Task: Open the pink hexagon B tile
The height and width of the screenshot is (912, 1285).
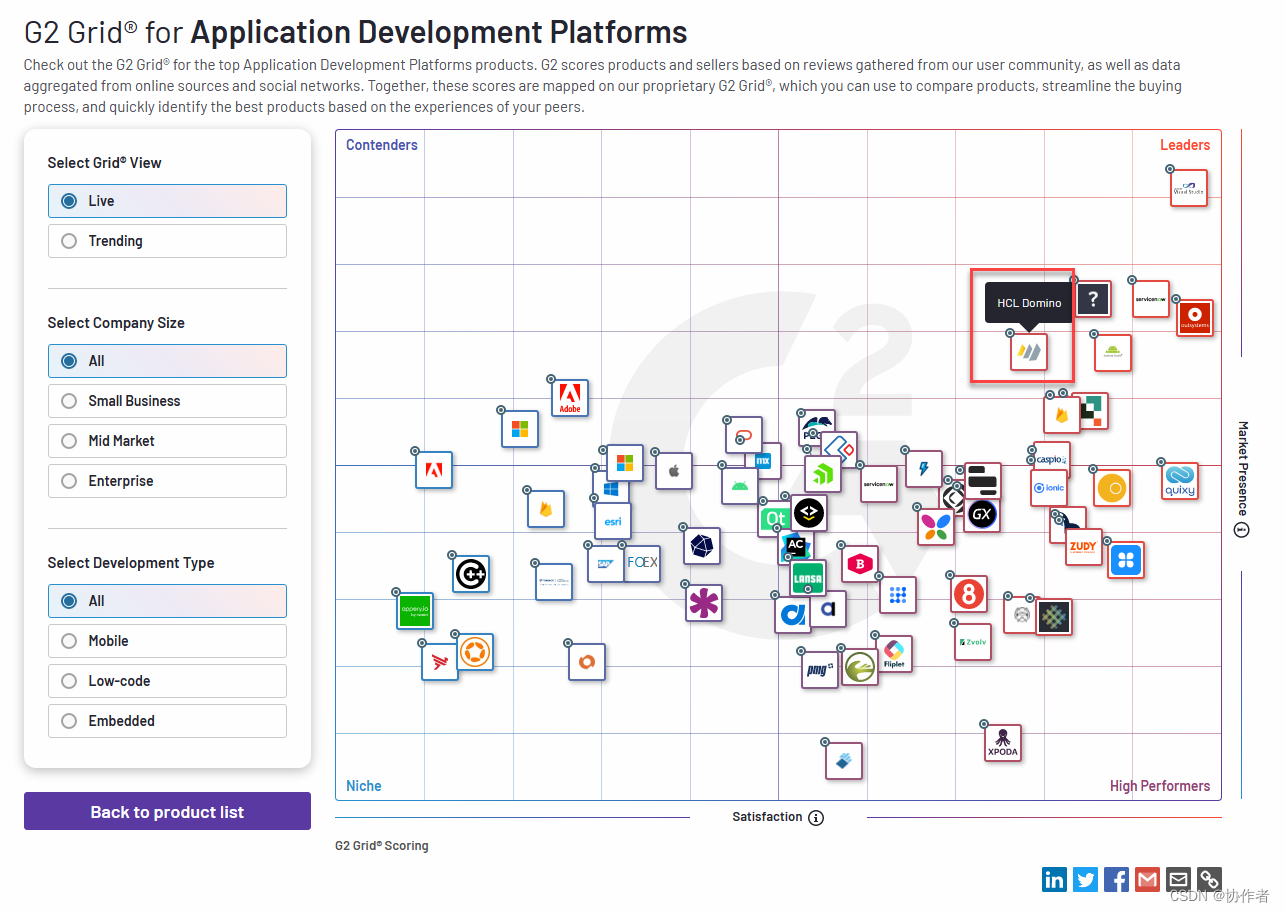Action: point(860,564)
